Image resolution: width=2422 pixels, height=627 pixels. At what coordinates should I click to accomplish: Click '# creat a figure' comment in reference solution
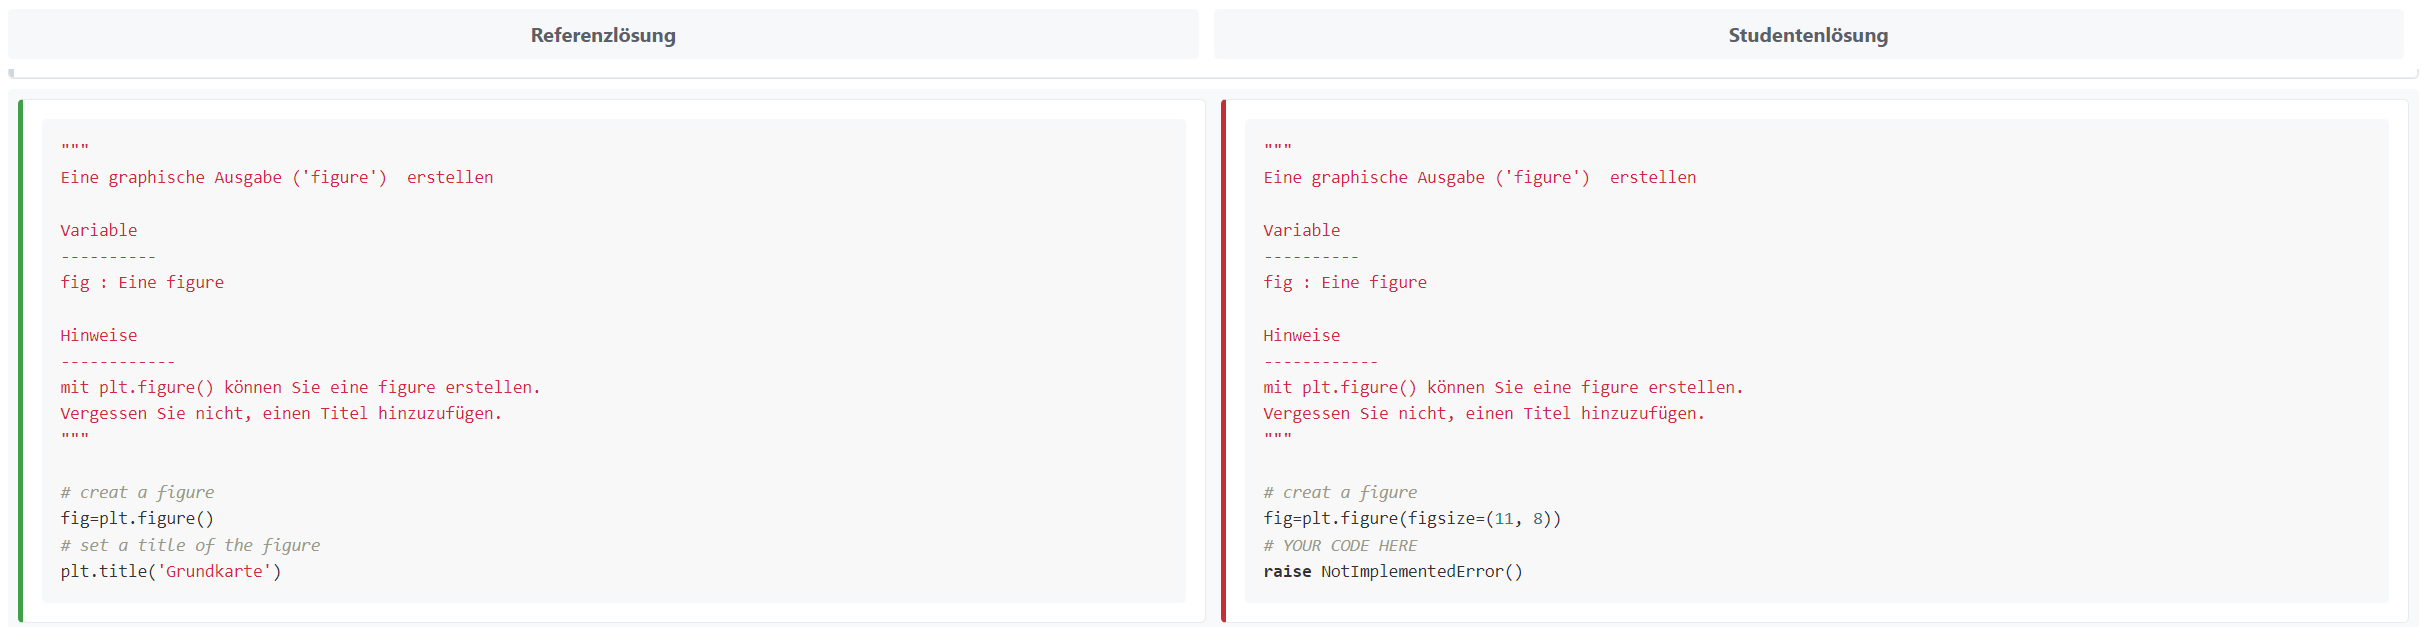(x=137, y=492)
